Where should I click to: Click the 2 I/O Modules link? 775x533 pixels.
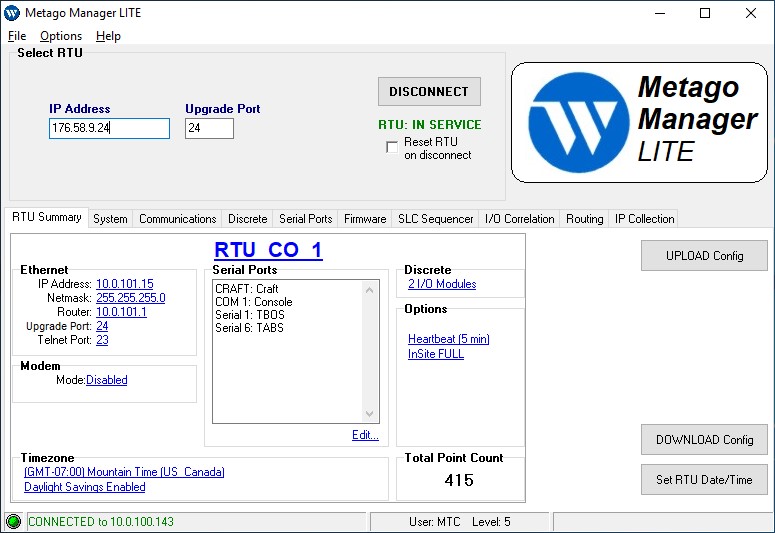coord(442,284)
